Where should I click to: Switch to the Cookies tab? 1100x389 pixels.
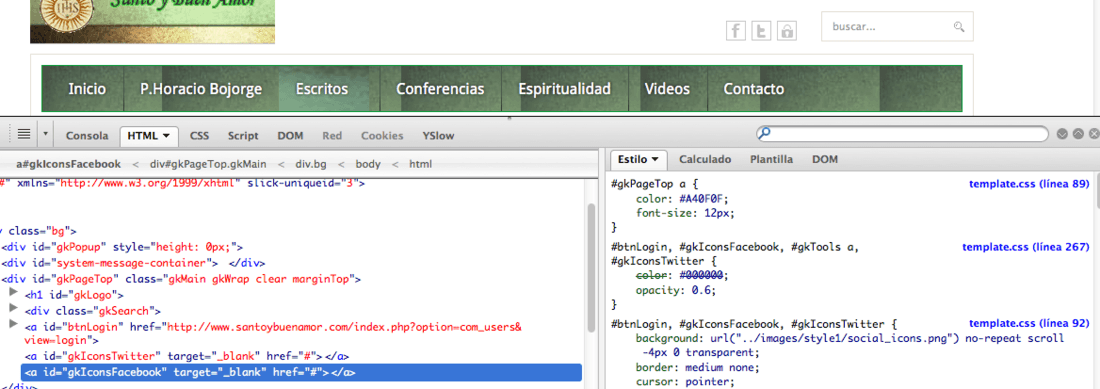(382, 136)
